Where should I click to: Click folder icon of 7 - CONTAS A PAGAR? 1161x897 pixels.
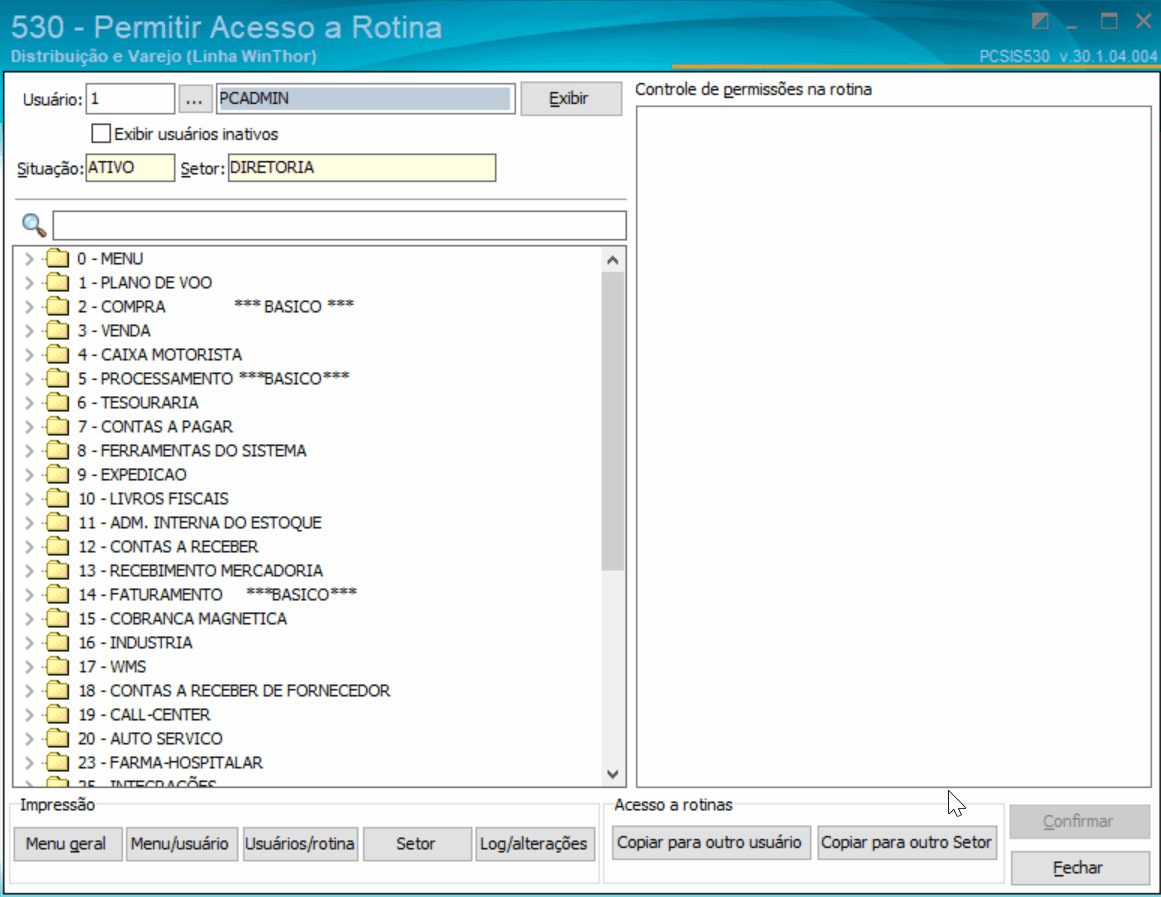pyautogui.click(x=58, y=427)
